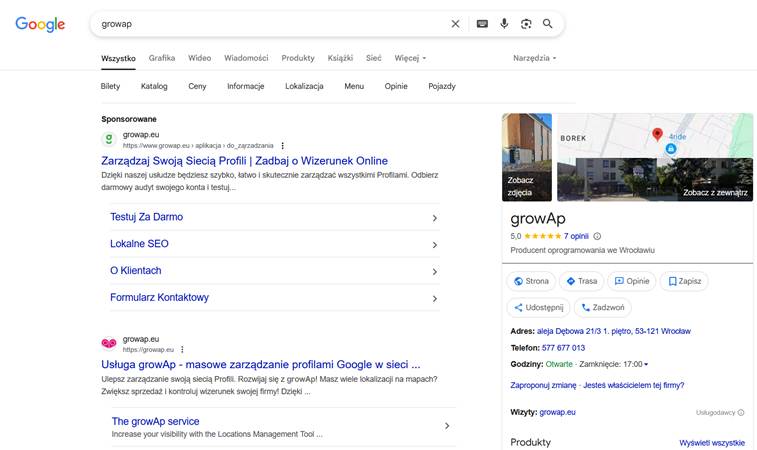Open the Lokalne SEO sitelink chevron
Image resolution: width=757 pixels, height=450 pixels.
coord(435,245)
